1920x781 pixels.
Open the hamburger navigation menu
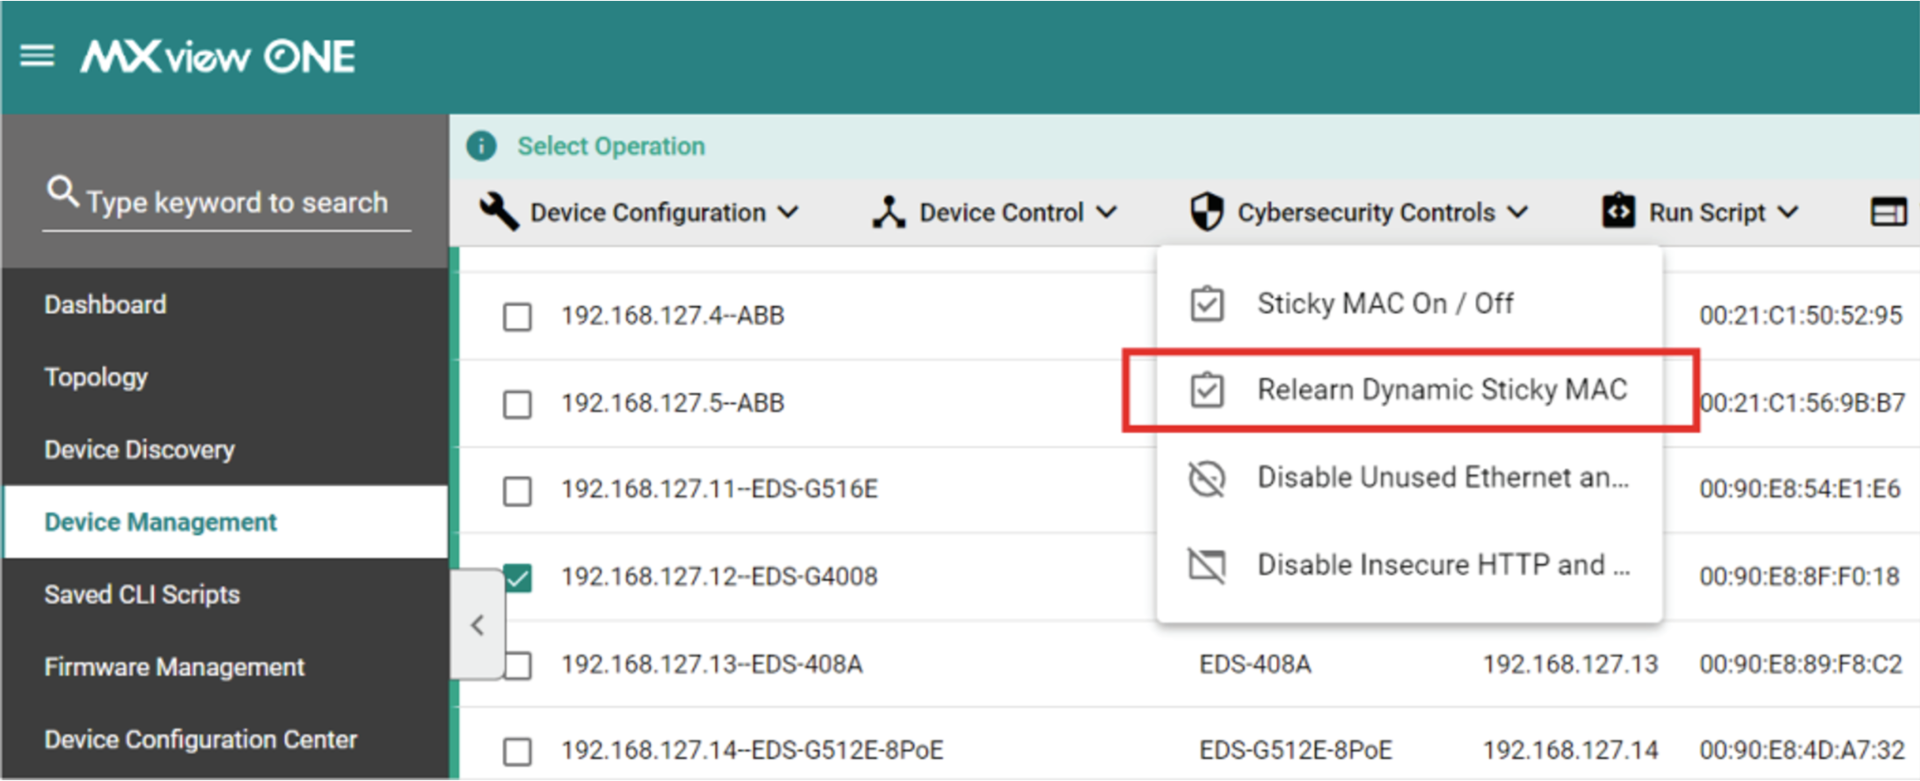(37, 56)
